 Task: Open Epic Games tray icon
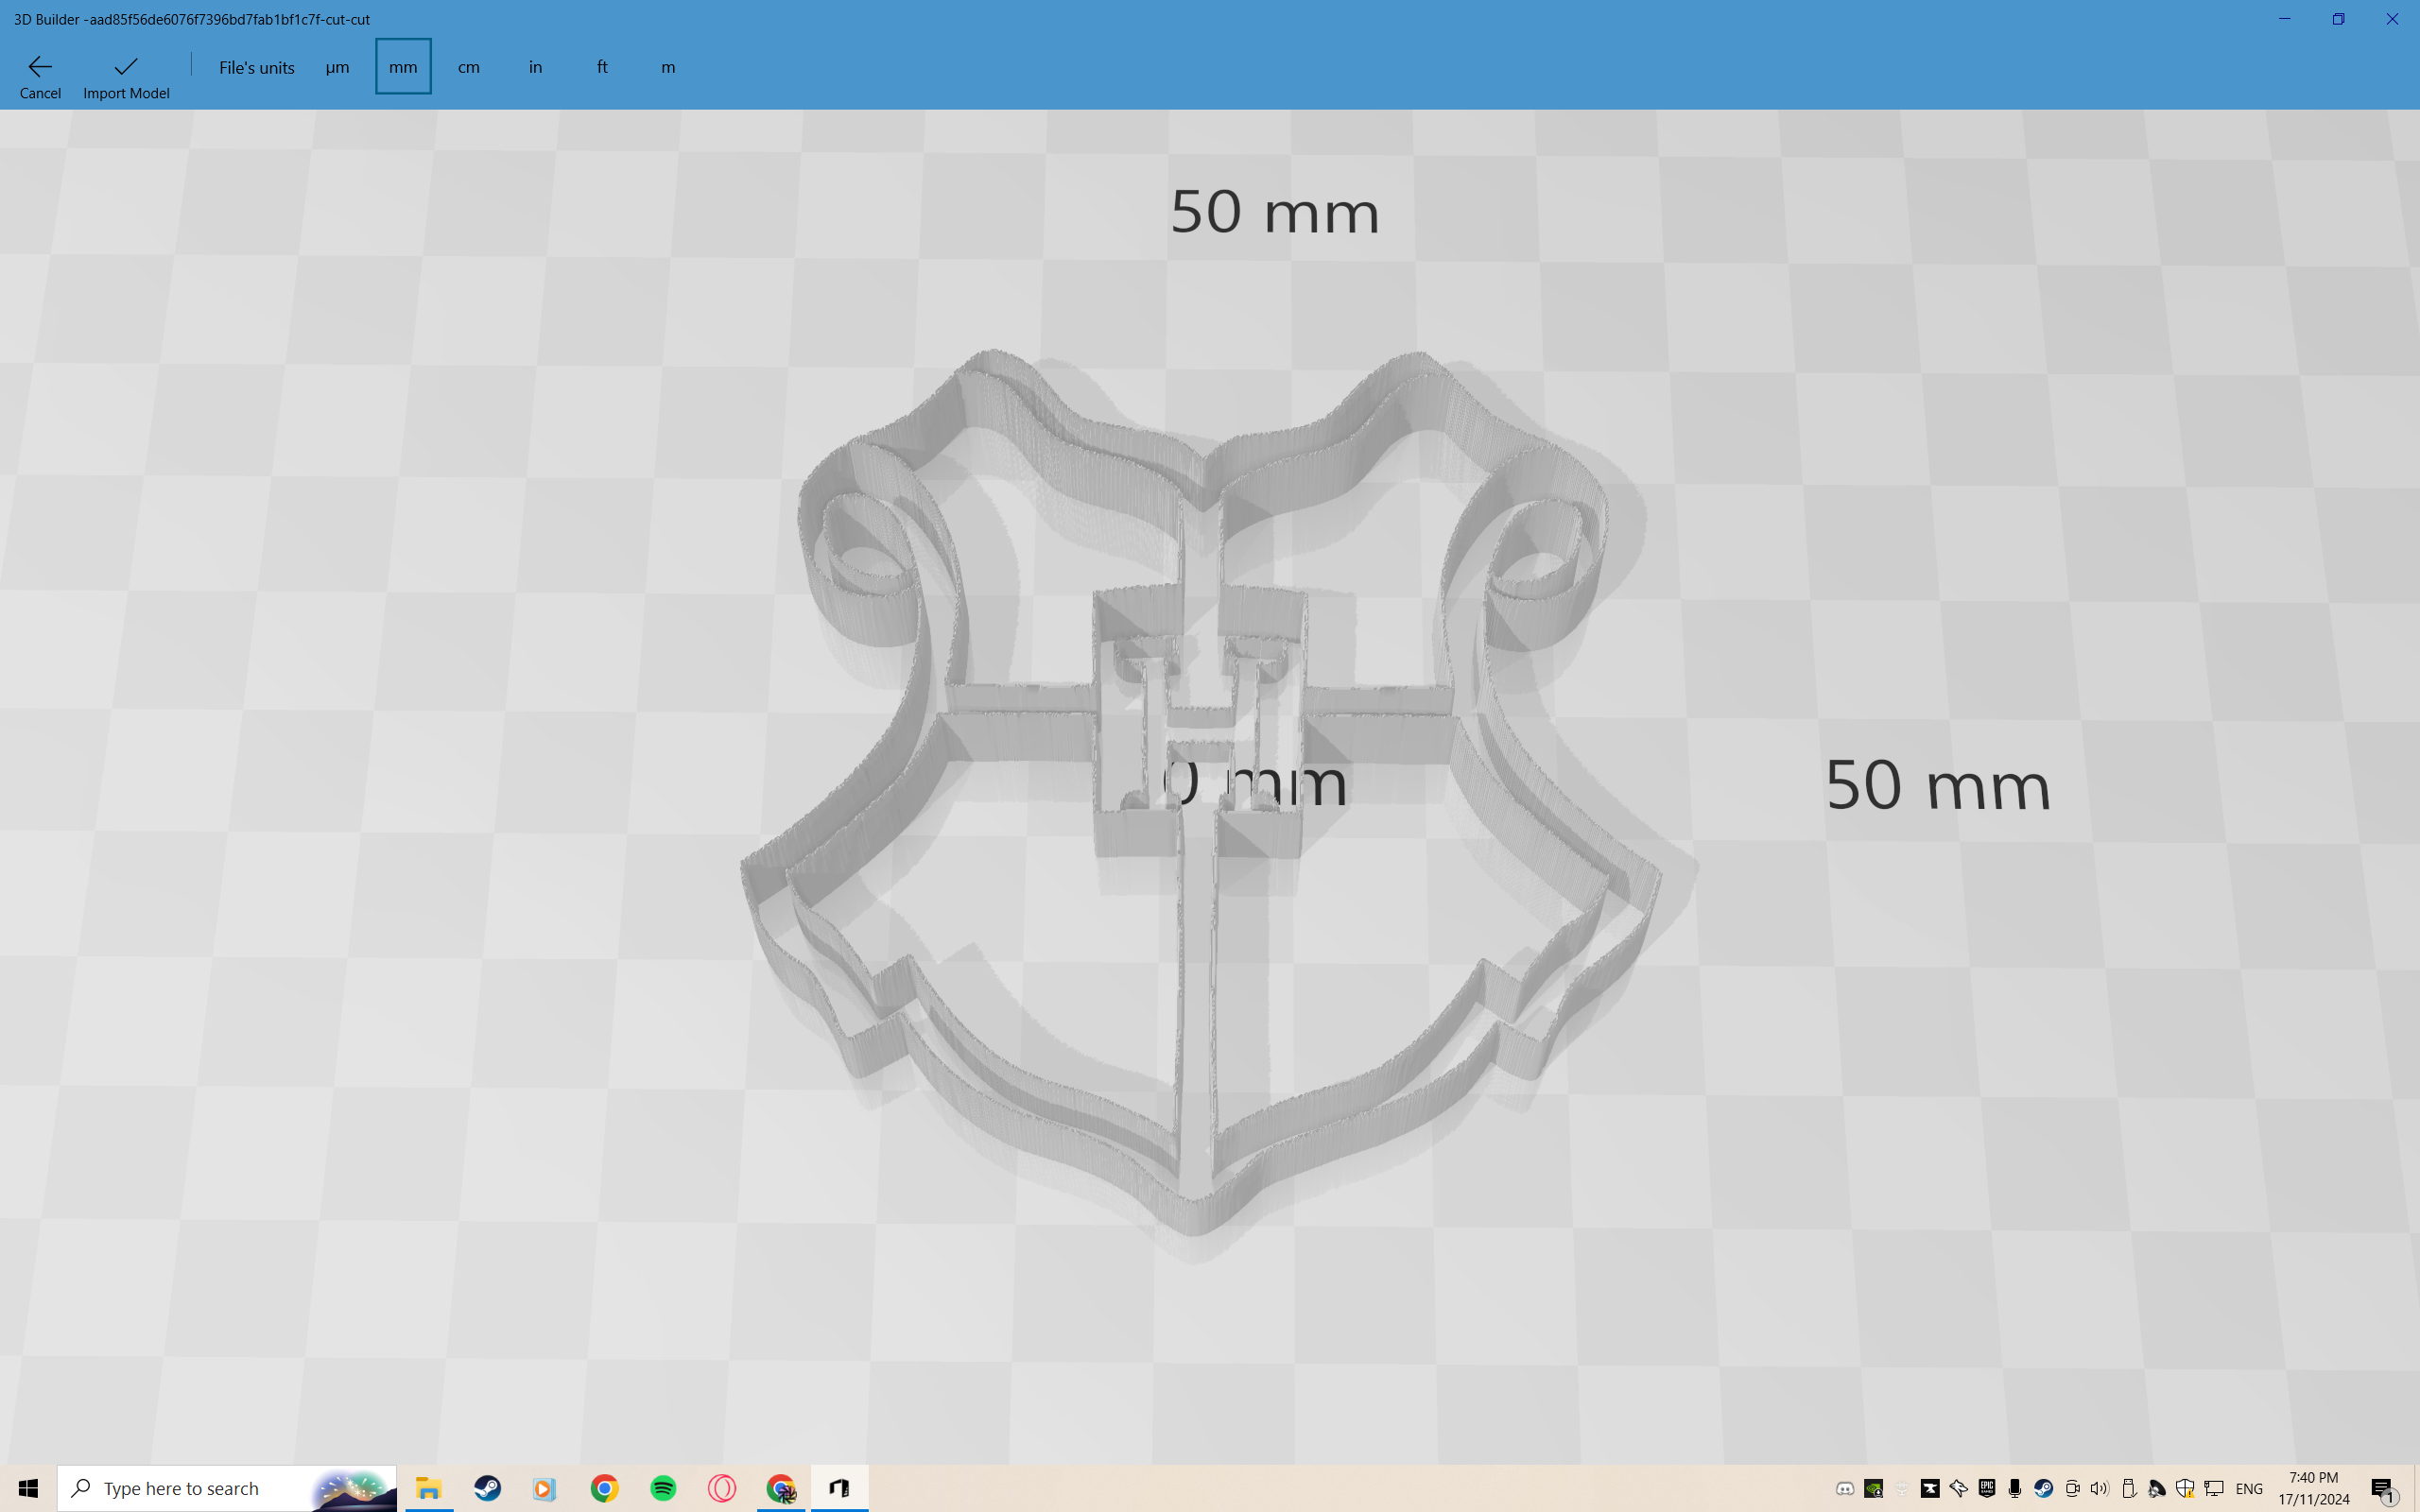point(1987,1489)
